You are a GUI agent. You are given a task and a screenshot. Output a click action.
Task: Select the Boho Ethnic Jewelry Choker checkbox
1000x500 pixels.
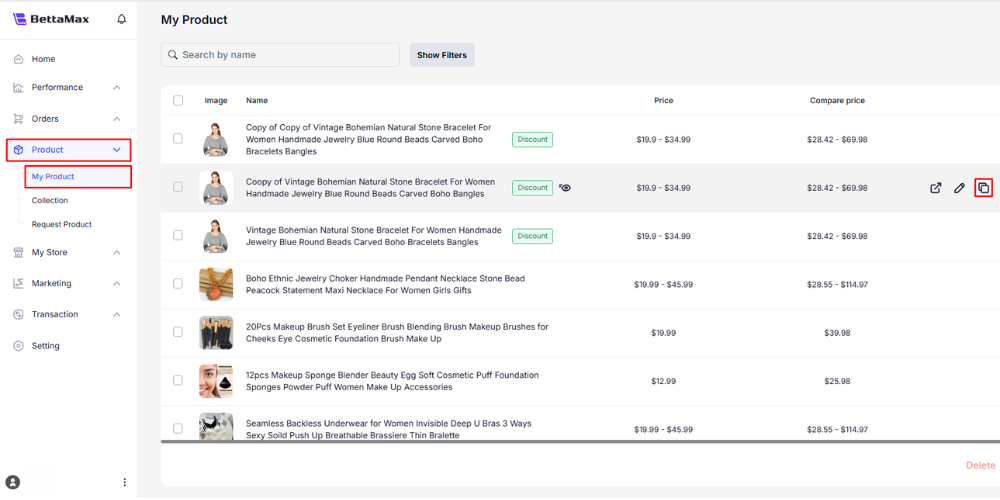pyautogui.click(x=178, y=284)
